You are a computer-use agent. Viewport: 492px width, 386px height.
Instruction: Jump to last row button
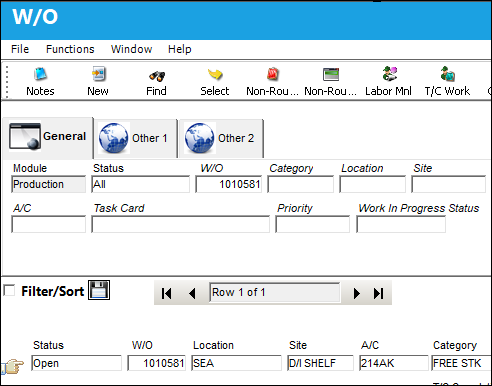point(378,293)
